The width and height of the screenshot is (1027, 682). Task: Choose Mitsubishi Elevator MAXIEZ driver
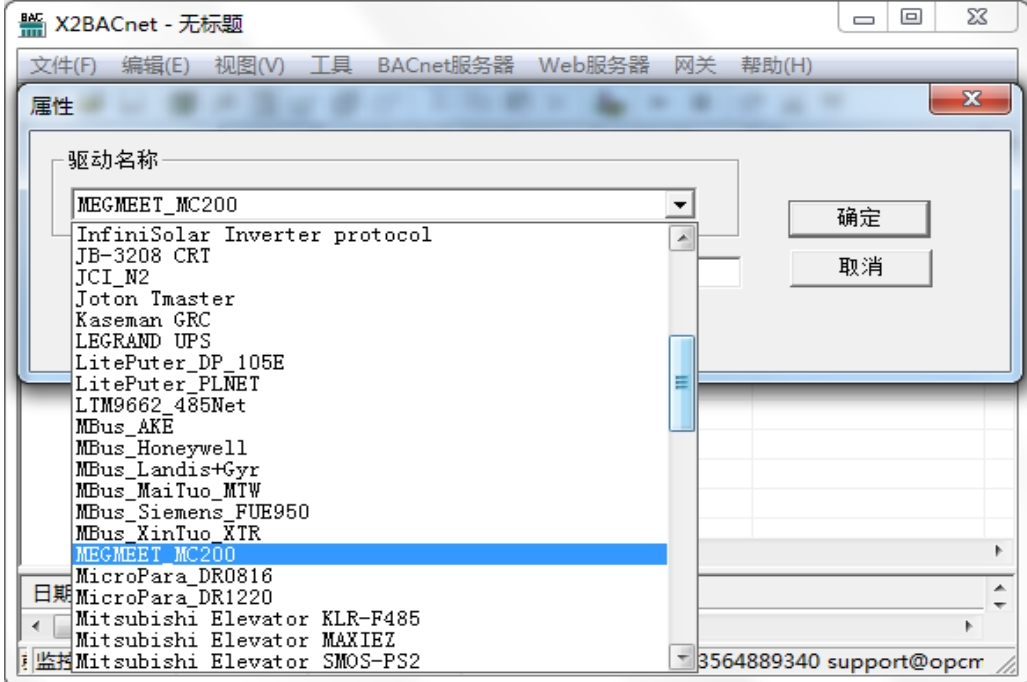[x=370, y=640]
